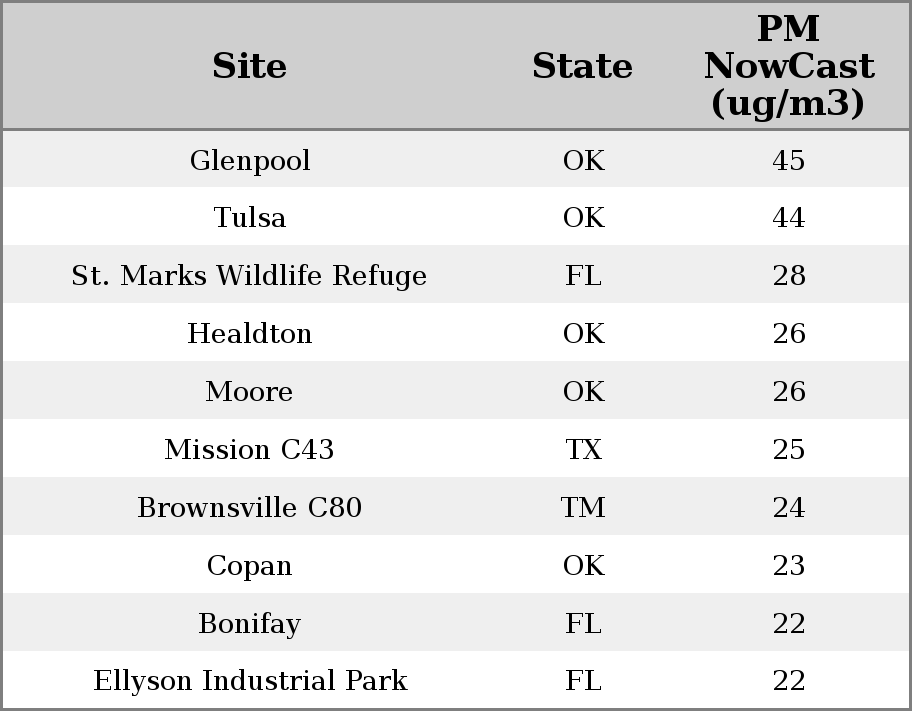
Task: Select the Healdton site cell
Action: [249, 334]
